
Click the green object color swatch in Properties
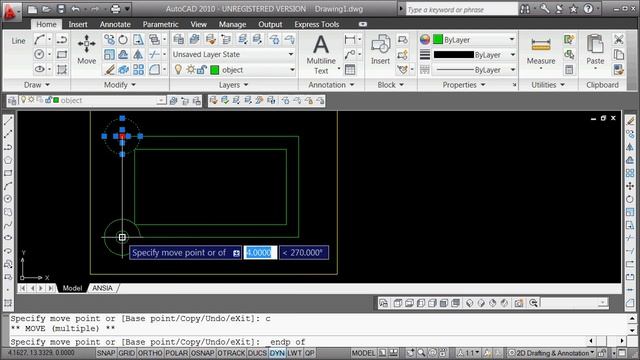438,40
